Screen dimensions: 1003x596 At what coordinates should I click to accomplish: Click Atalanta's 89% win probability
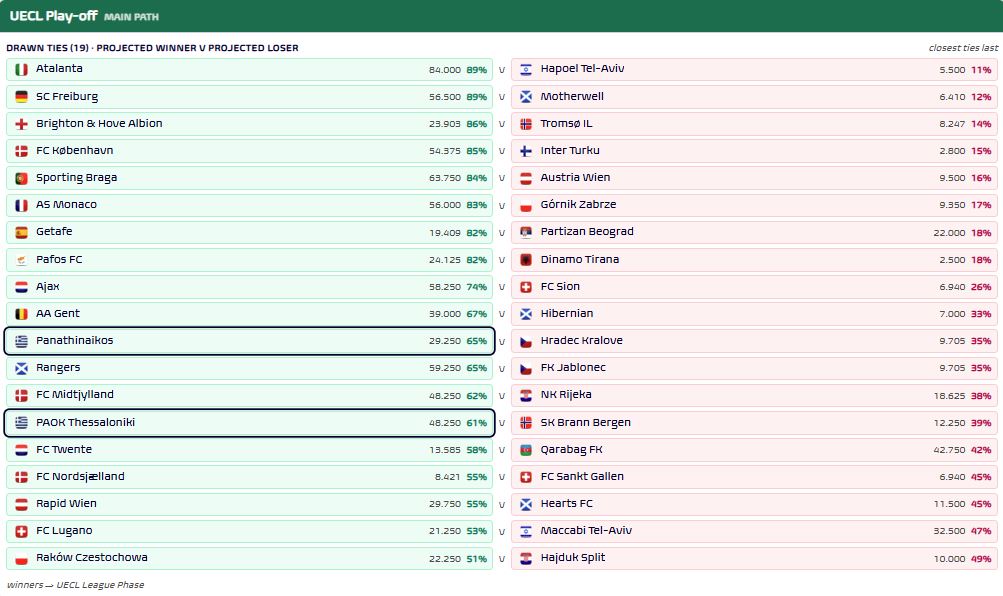477,70
